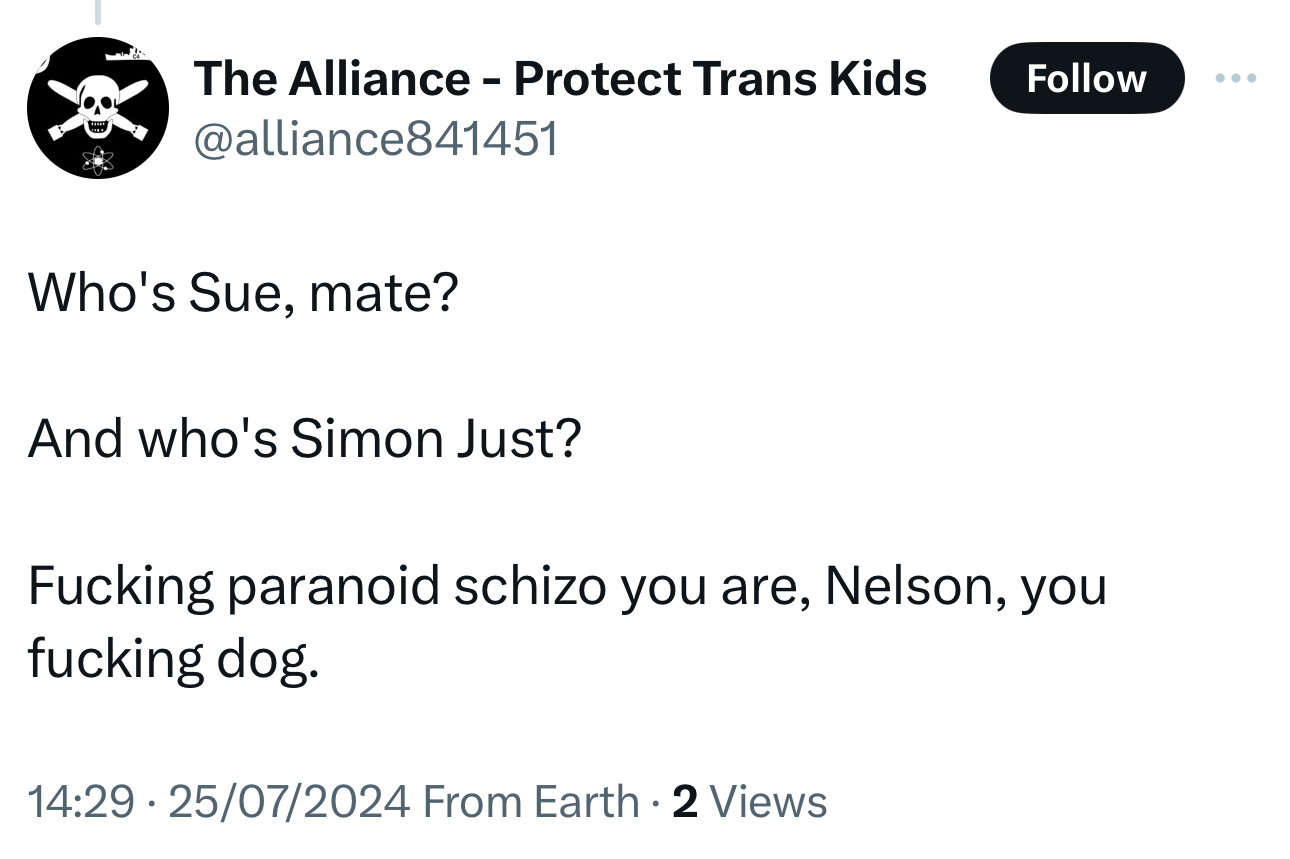This screenshot has width=1290, height=859.
Task: Click the atom symbol in the avatar
Action: click(98, 158)
